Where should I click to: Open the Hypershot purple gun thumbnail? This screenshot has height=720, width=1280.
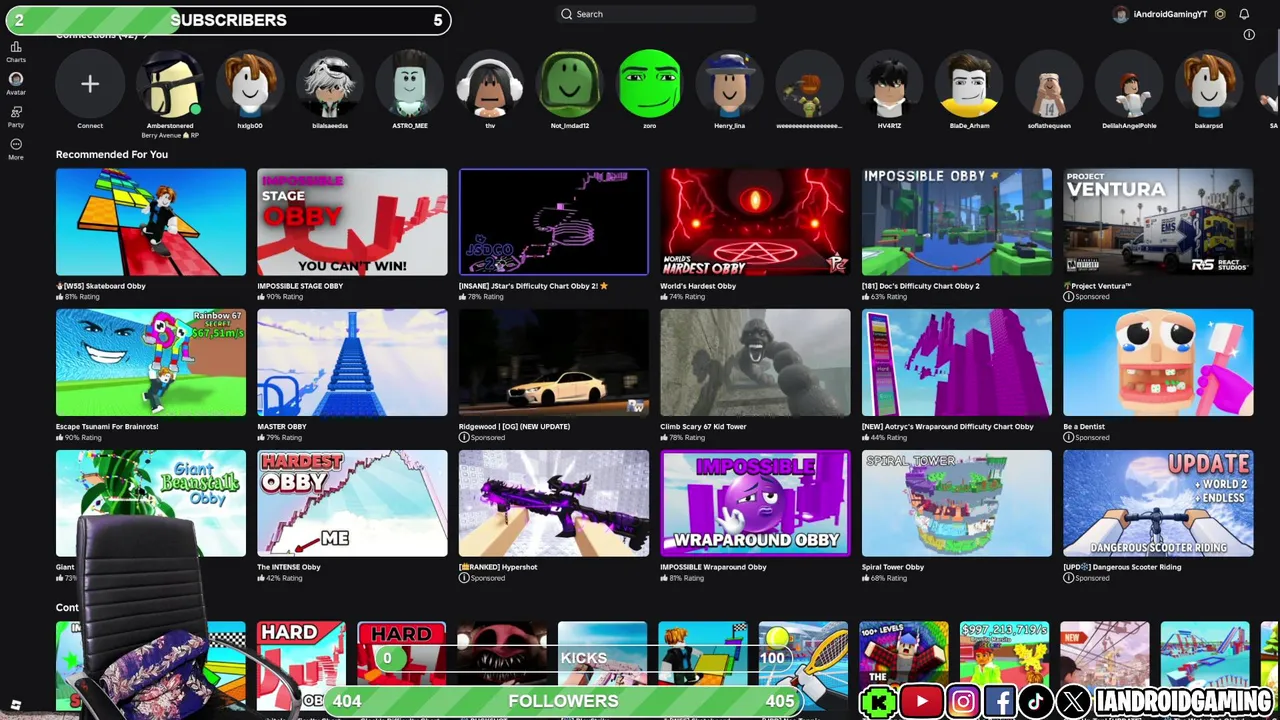click(554, 503)
